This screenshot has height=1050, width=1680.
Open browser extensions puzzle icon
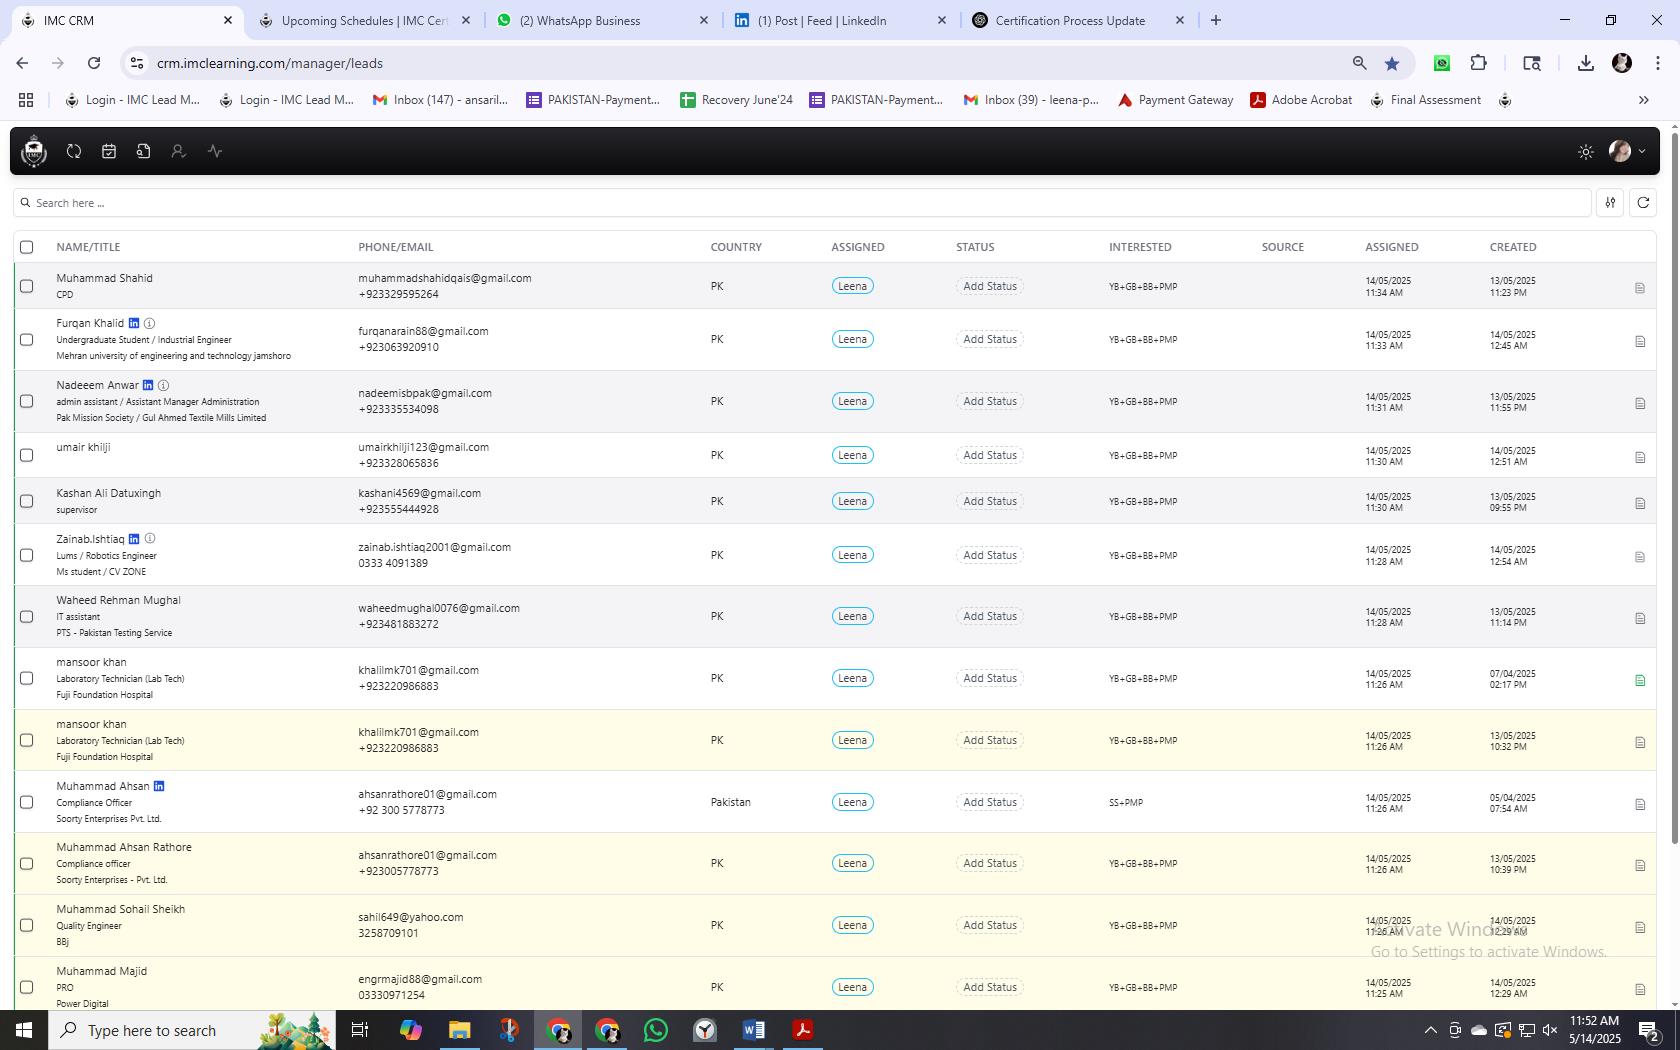1479,63
